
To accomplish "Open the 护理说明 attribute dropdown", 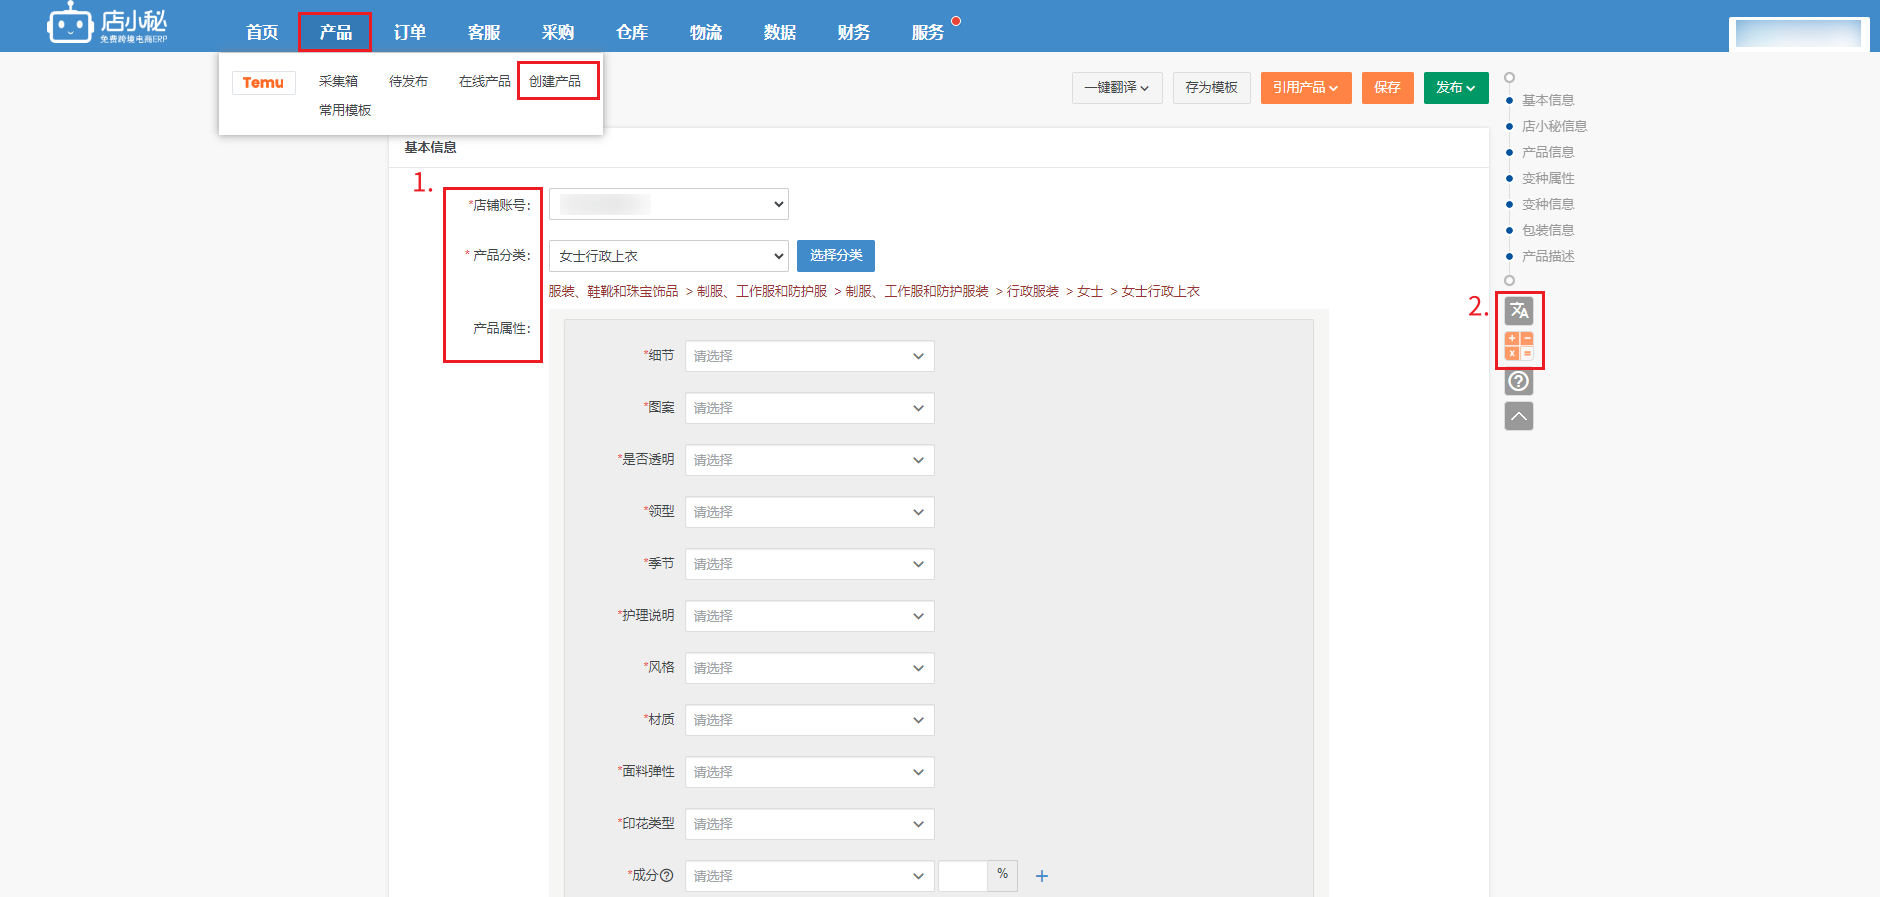I will [x=810, y=616].
